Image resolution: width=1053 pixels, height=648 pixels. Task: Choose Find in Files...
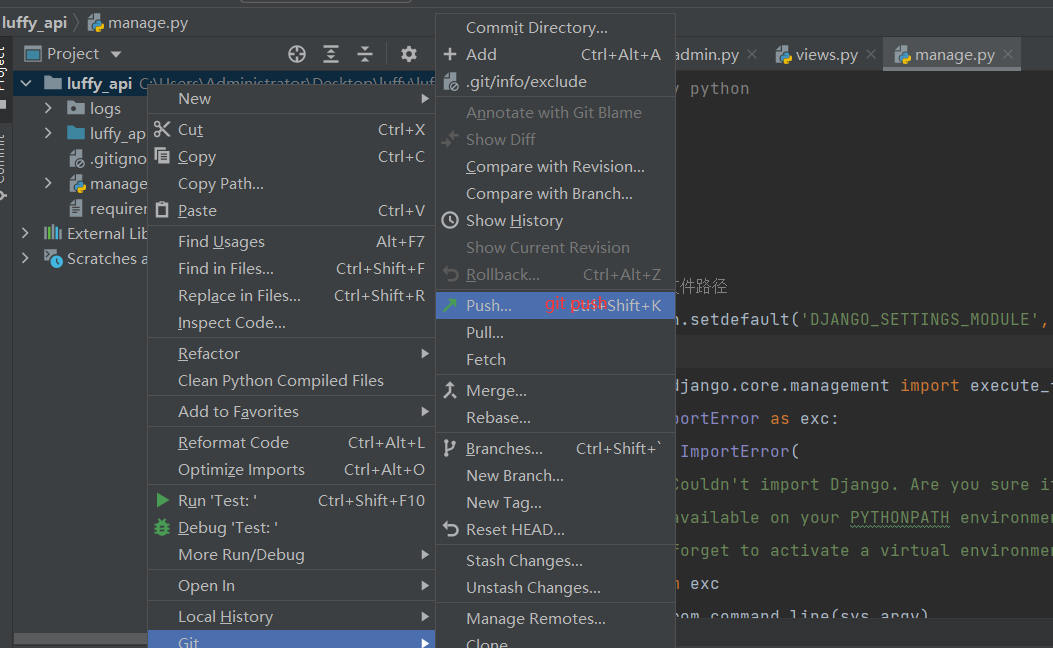tap(291, 269)
